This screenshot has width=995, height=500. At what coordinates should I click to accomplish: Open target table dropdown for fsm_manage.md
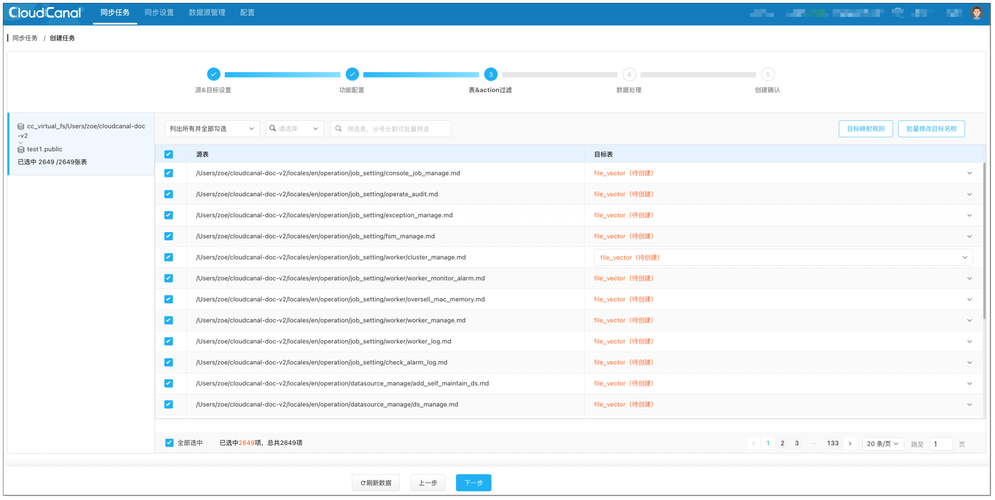click(970, 236)
